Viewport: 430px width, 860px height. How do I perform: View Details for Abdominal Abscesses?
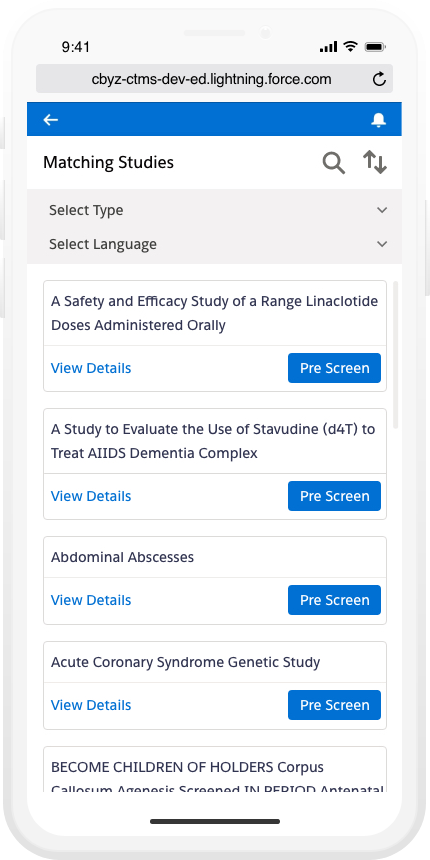(x=91, y=600)
